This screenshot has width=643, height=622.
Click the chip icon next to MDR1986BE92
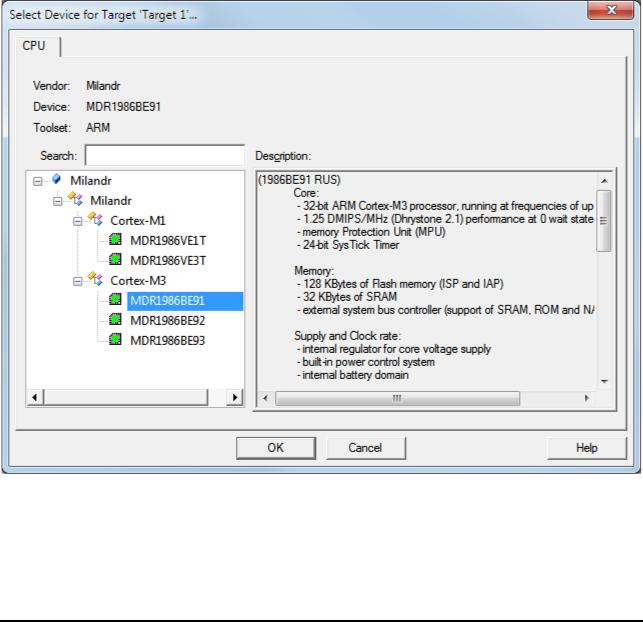pyautogui.click(x=115, y=320)
